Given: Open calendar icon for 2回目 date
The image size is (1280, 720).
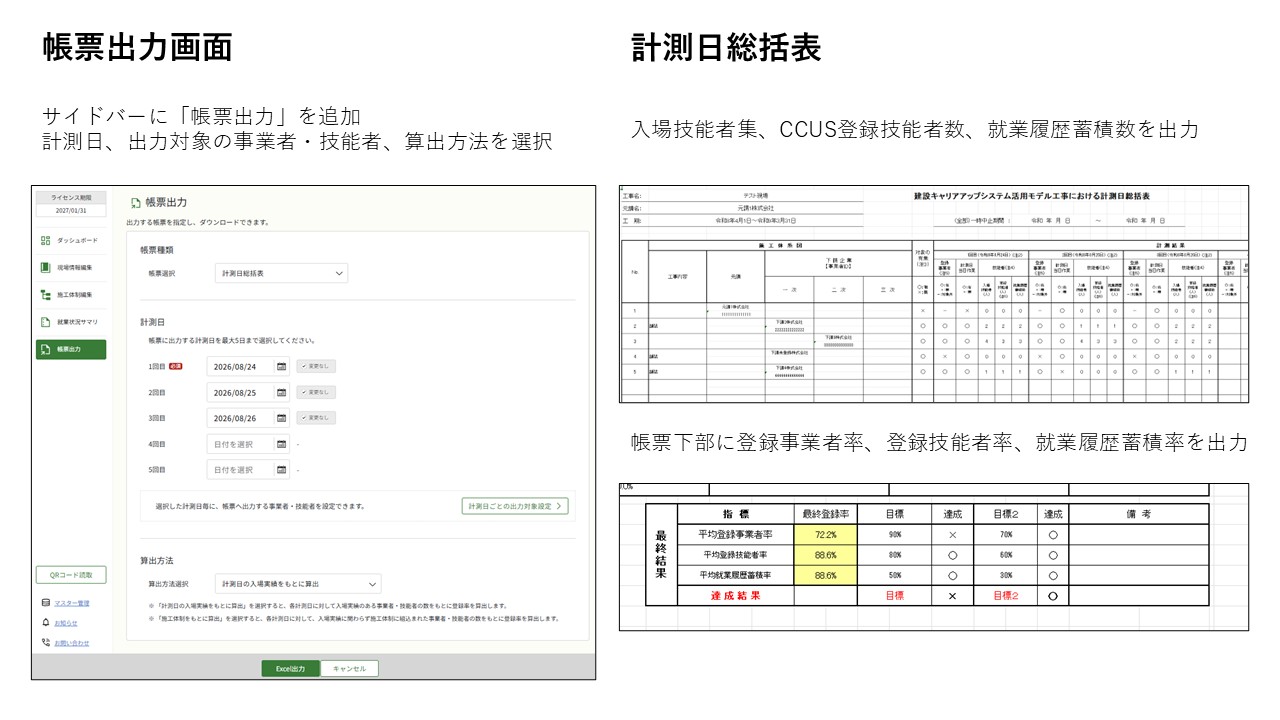Looking at the screenshot, I should click(x=281, y=393).
